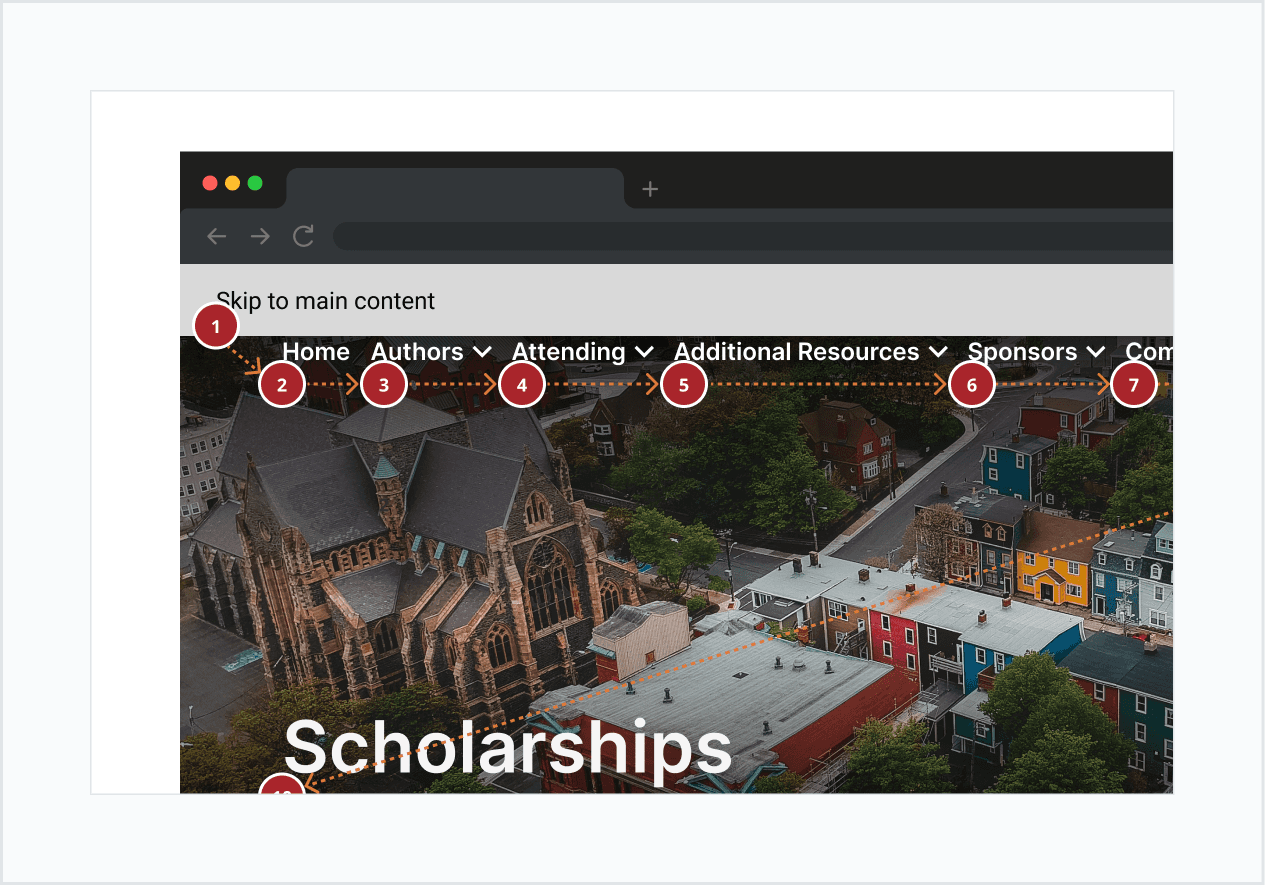This screenshot has width=1265, height=885.
Task: Reload the page with the refresh icon
Action: click(303, 236)
